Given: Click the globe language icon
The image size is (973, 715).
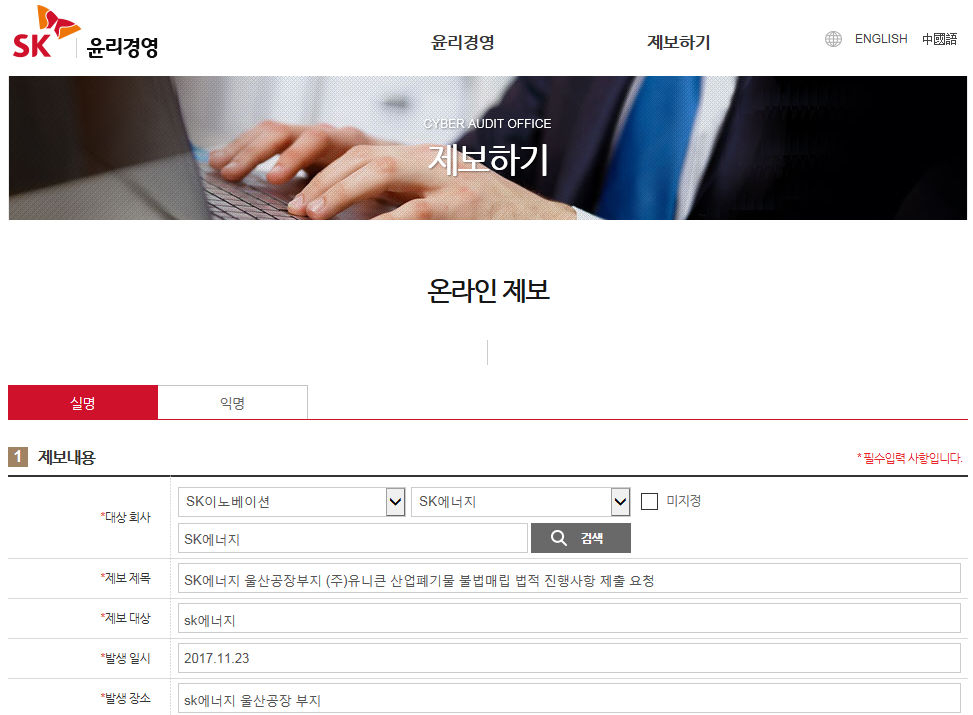Looking at the screenshot, I should [833, 39].
